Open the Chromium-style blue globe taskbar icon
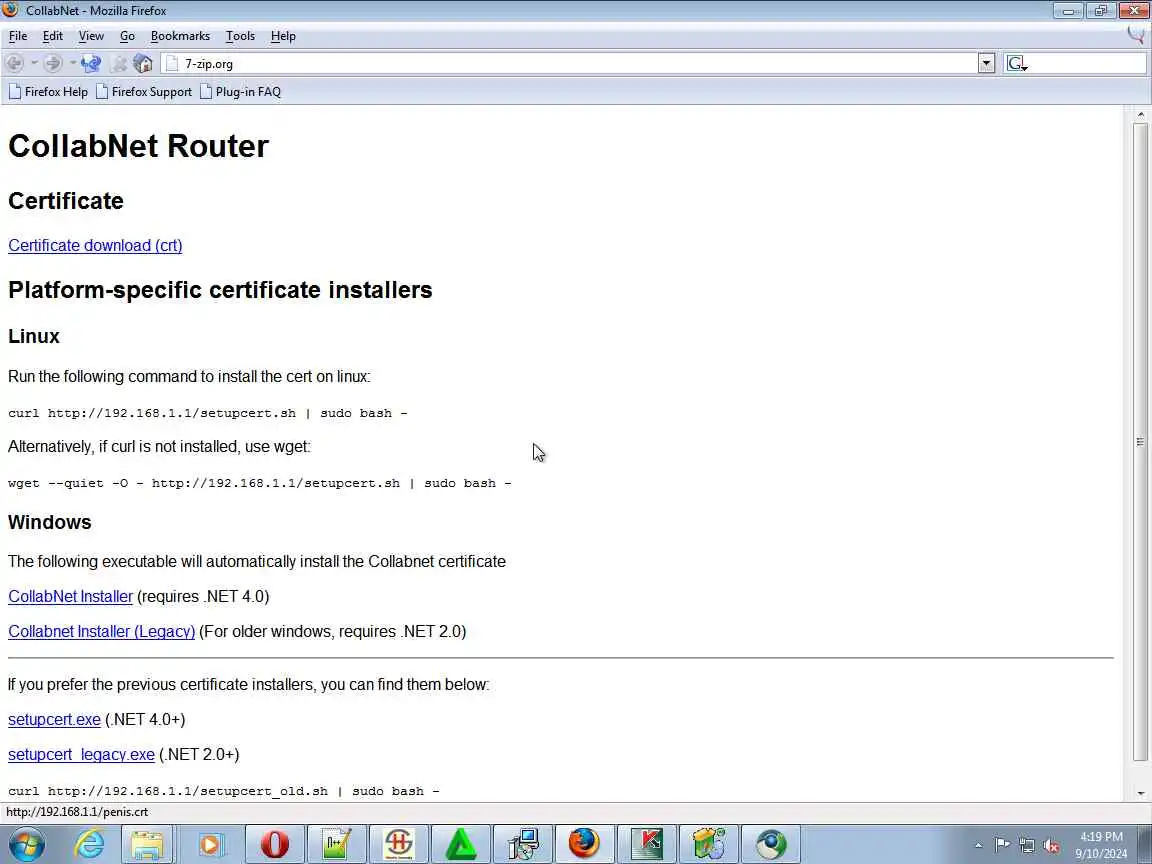Viewport: 1152px width, 864px height. (x=771, y=844)
